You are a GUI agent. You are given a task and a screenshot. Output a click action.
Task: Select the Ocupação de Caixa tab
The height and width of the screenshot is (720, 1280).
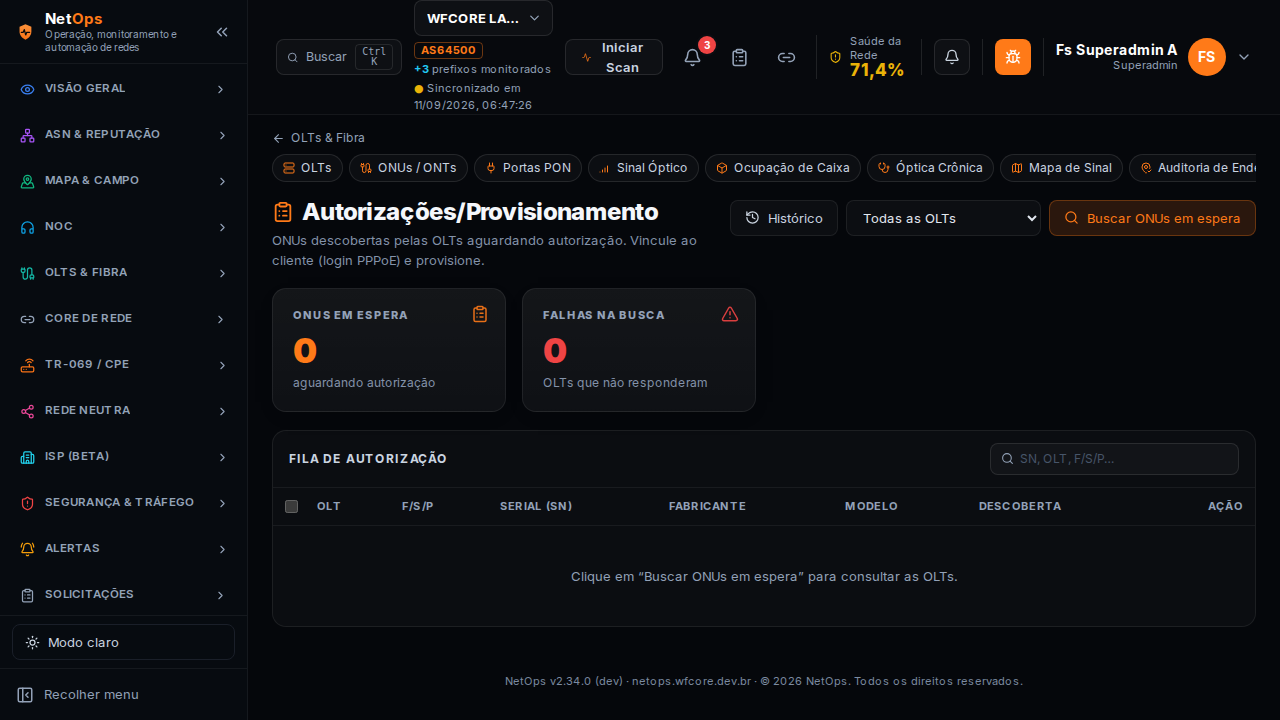tap(783, 168)
